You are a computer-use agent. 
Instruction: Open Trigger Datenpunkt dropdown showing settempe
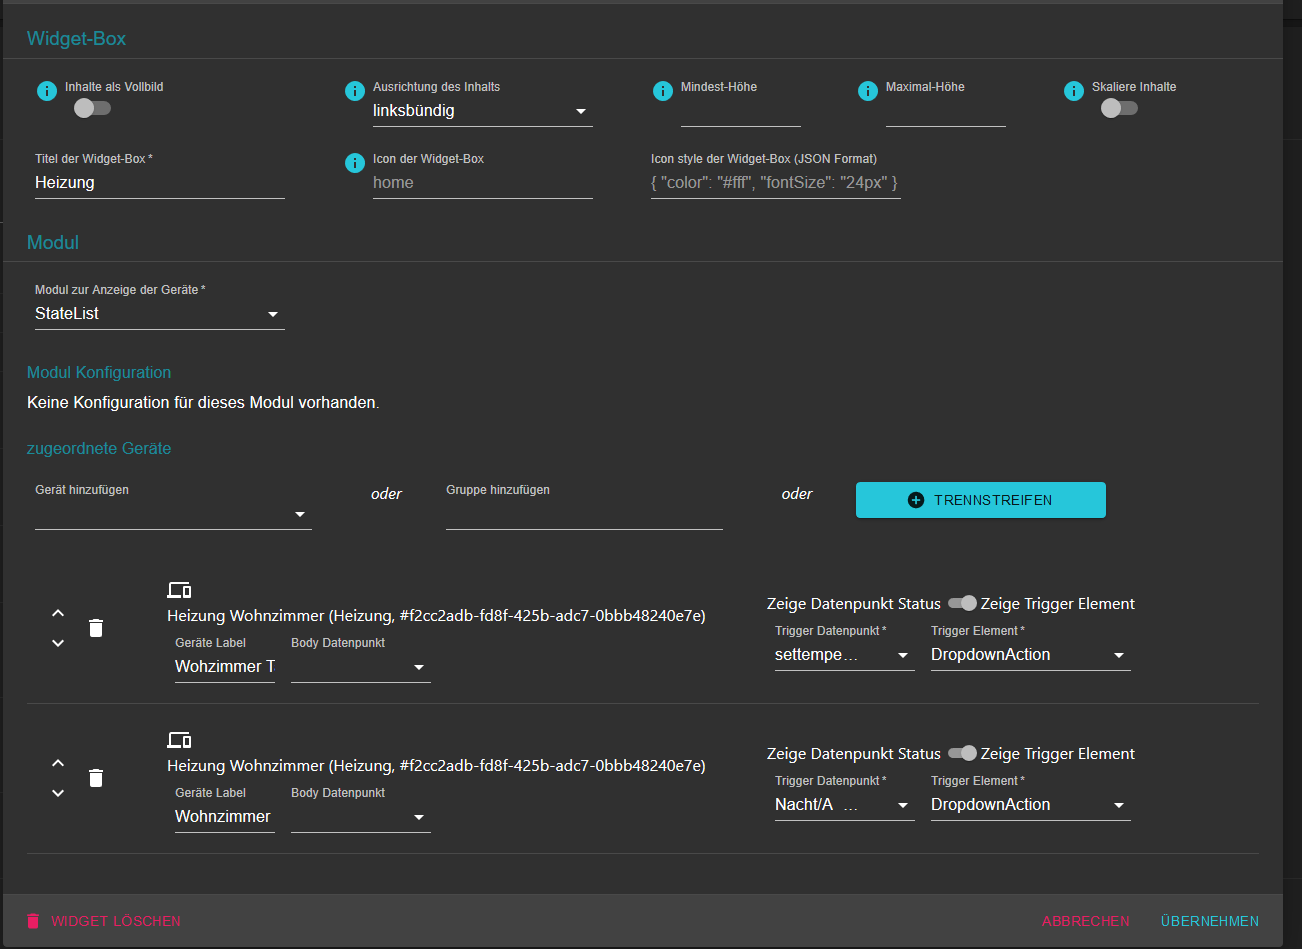(x=845, y=655)
